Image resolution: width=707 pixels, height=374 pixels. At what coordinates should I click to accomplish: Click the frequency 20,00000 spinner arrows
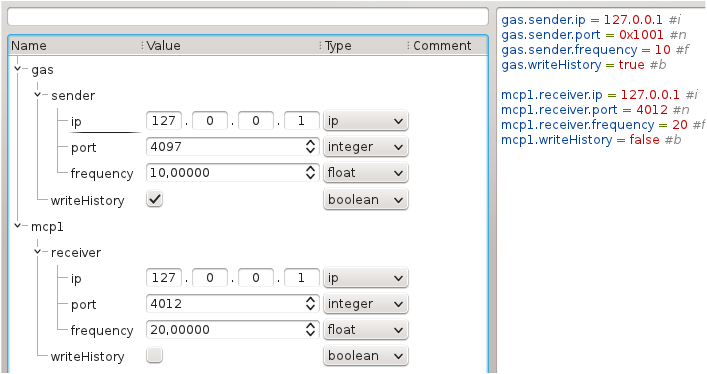coord(310,330)
